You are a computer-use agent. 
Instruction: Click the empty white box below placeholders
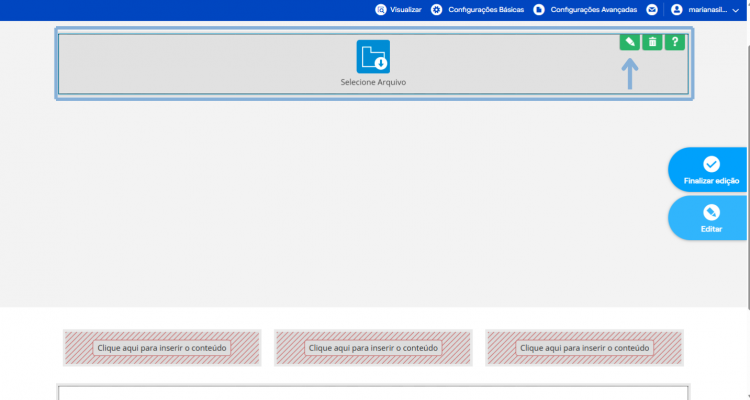(x=373, y=393)
